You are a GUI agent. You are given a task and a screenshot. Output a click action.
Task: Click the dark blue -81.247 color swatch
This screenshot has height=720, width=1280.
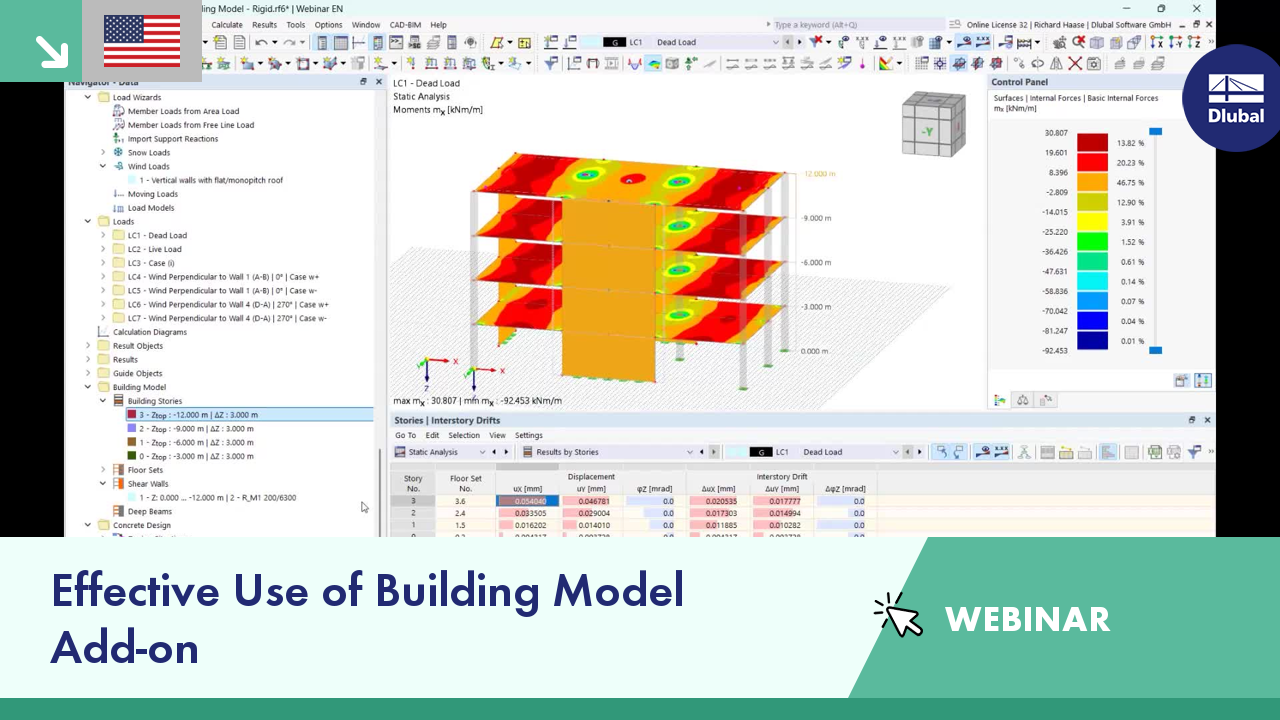[1092, 340]
